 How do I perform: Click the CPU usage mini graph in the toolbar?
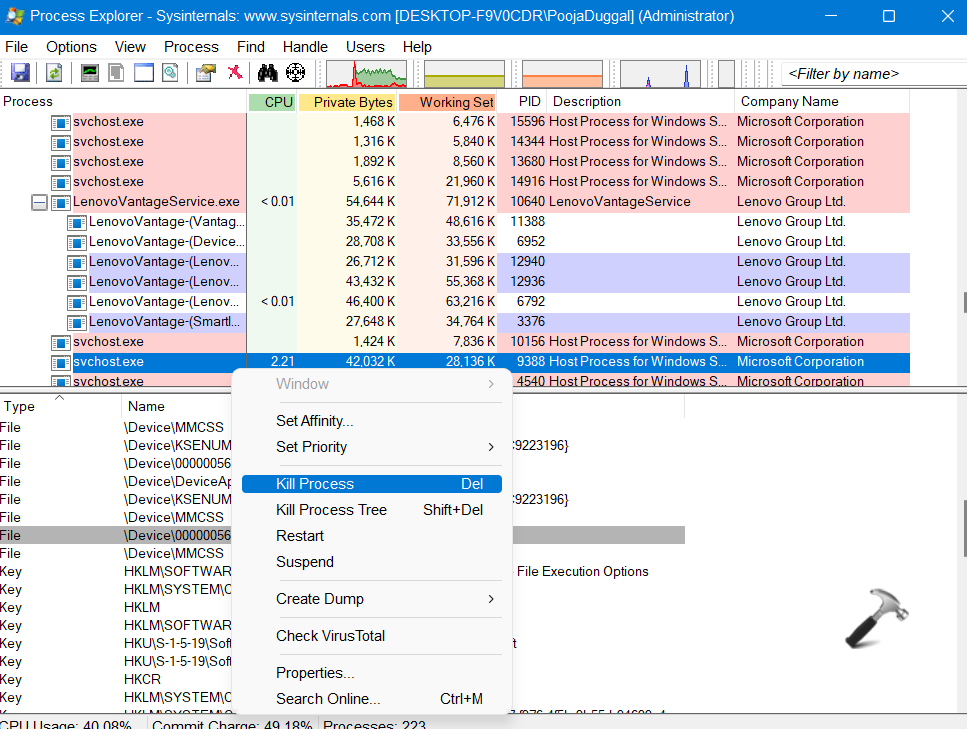[x=366, y=74]
